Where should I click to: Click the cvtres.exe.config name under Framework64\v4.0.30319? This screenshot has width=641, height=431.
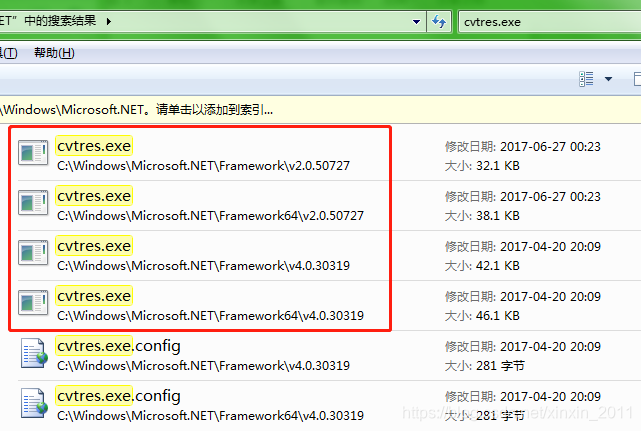coord(119,395)
